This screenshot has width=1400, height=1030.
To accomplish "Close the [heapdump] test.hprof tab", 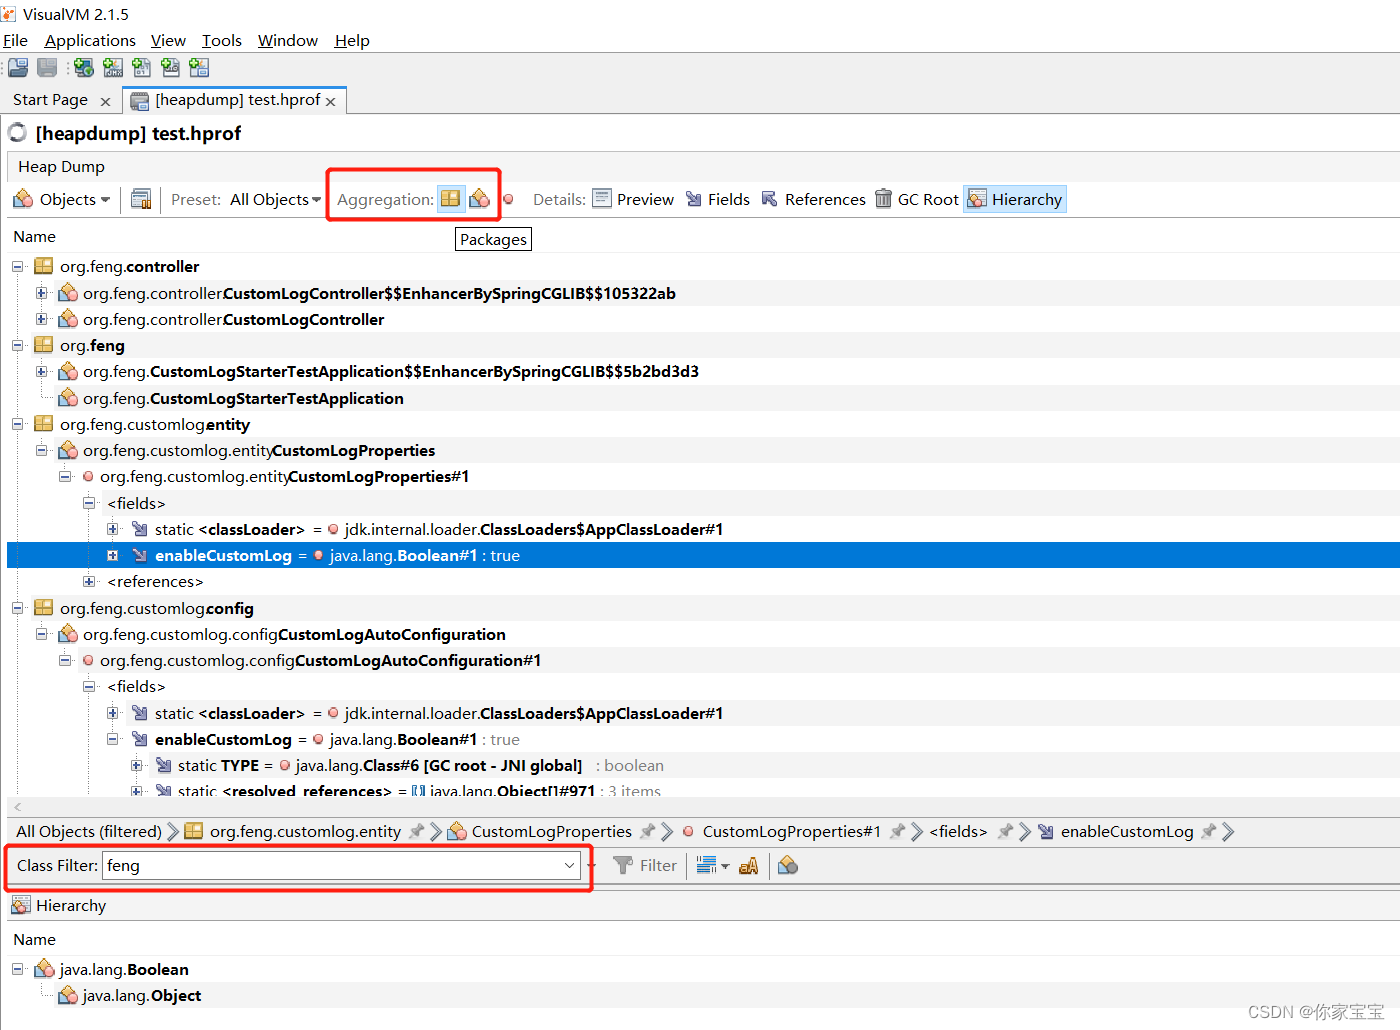I will click(331, 101).
